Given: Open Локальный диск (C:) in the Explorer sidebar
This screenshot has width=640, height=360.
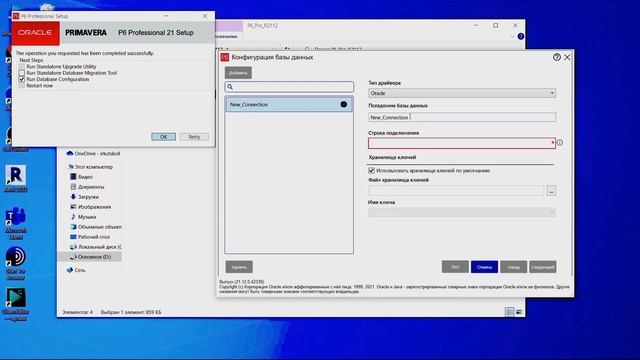Looking at the screenshot, I should [96, 247].
